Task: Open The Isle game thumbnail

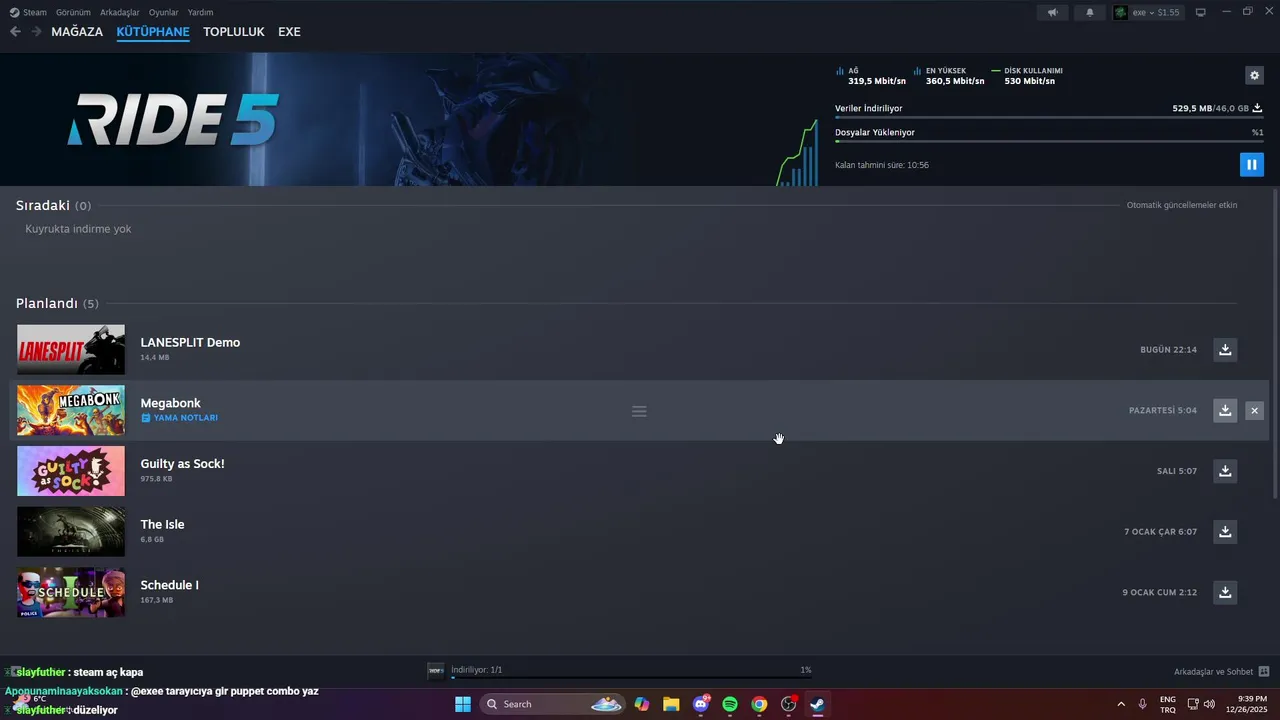Action: click(71, 532)
